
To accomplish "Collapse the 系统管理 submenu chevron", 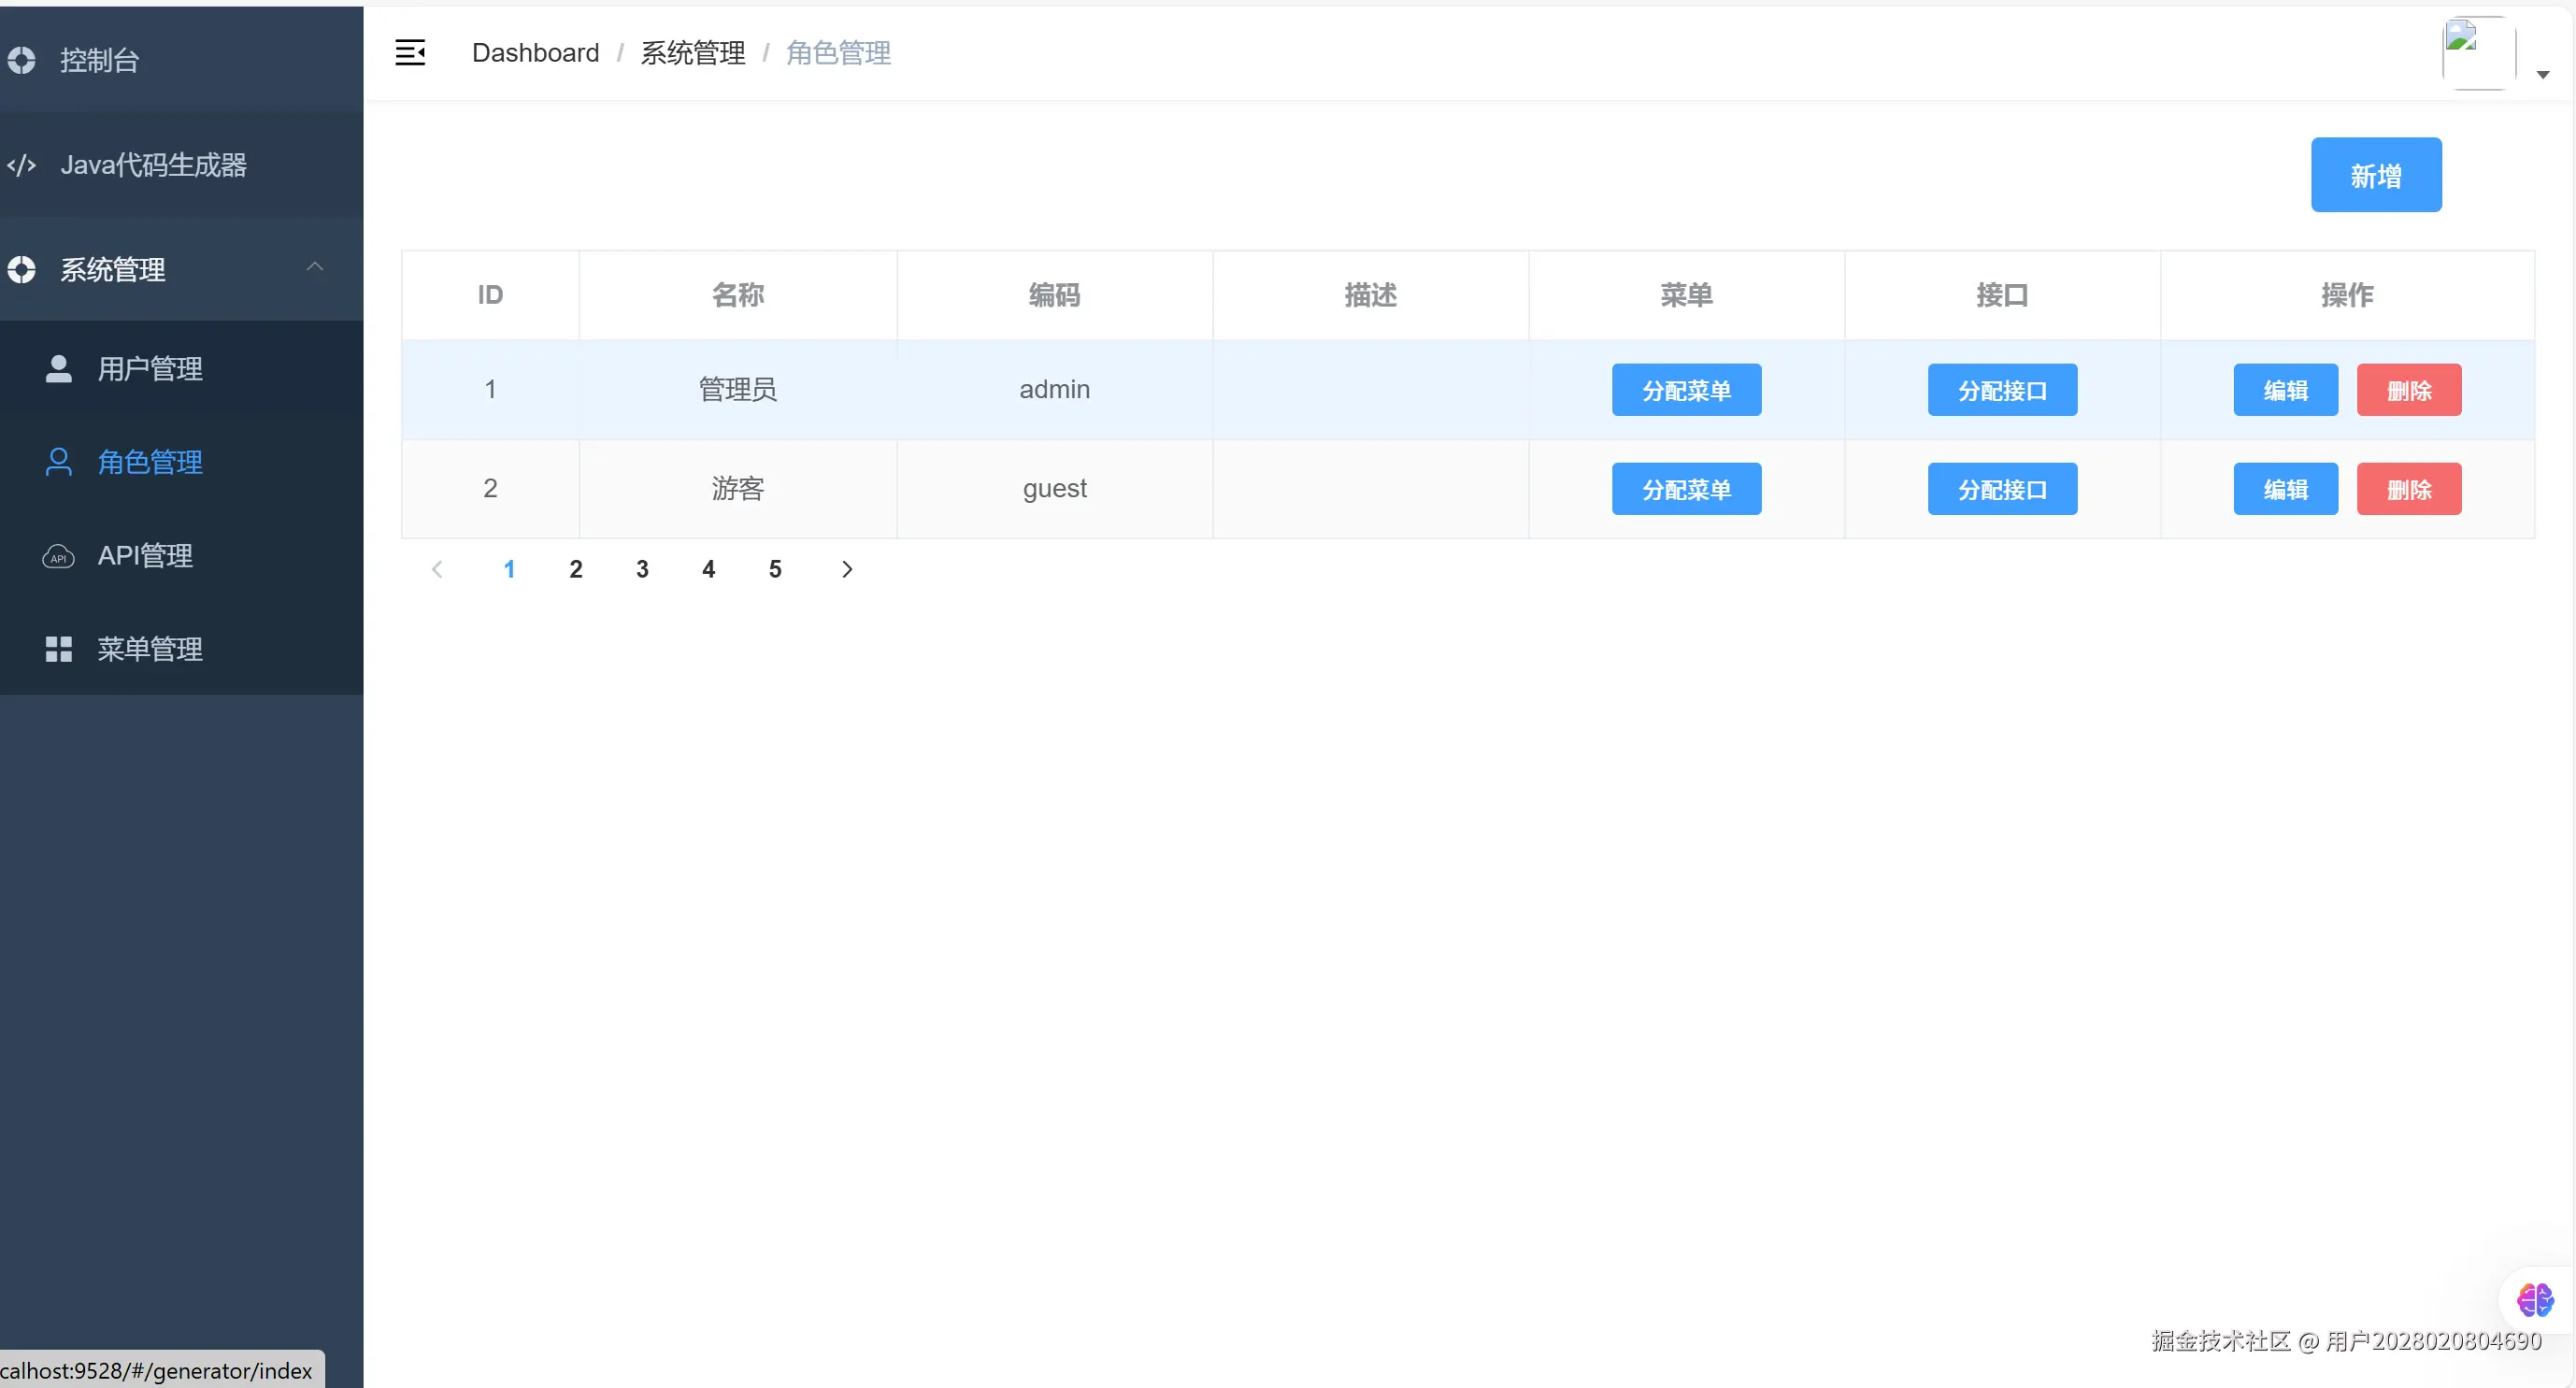I will (x=315, y=267).
